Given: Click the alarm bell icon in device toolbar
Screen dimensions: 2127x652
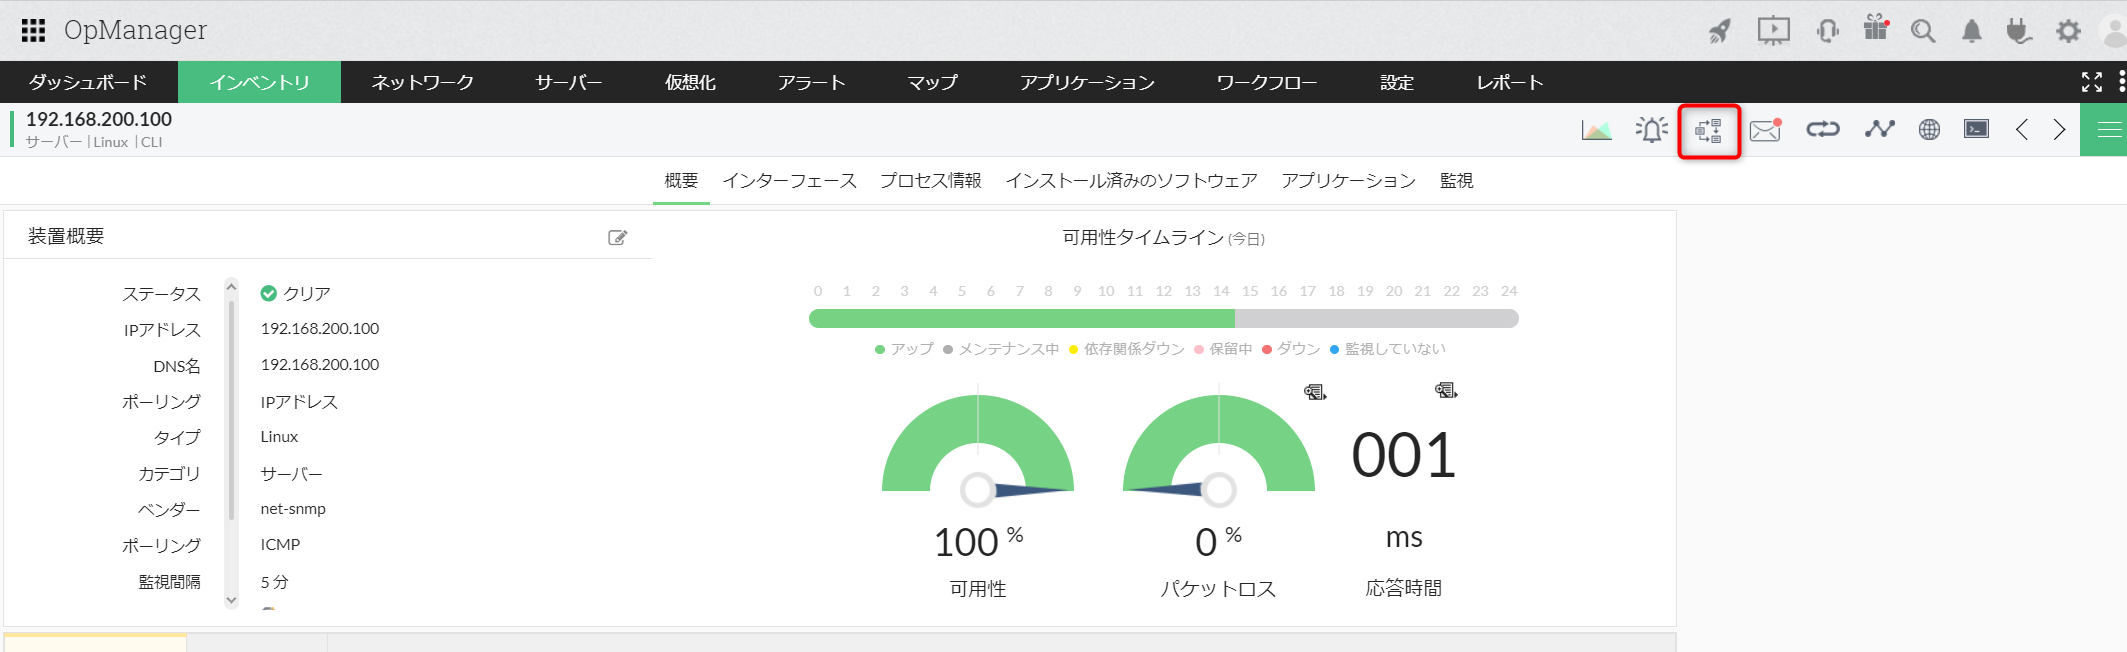Looking at the screenshot, I should (x=1652, y=130).
